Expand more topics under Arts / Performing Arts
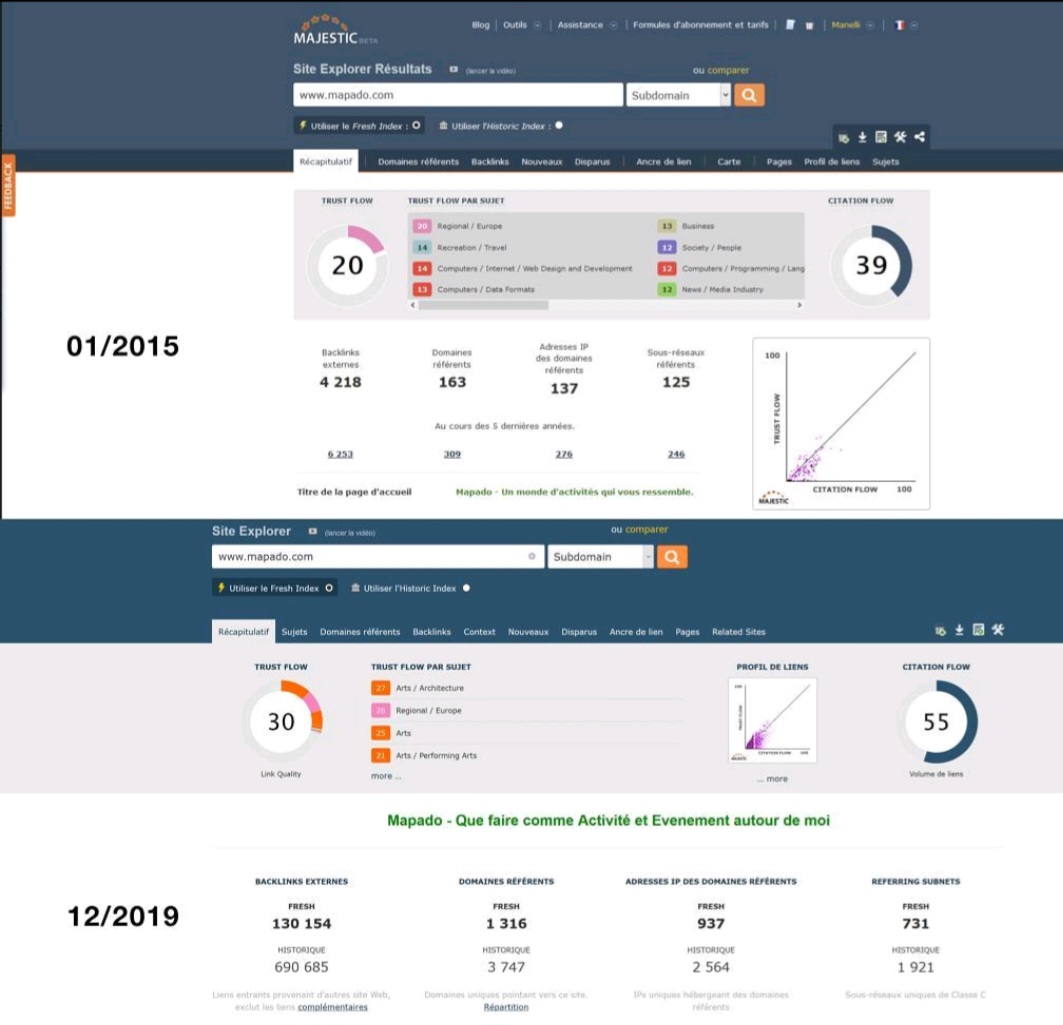This screenshot has width=1063, height=1025. [386, 776]
